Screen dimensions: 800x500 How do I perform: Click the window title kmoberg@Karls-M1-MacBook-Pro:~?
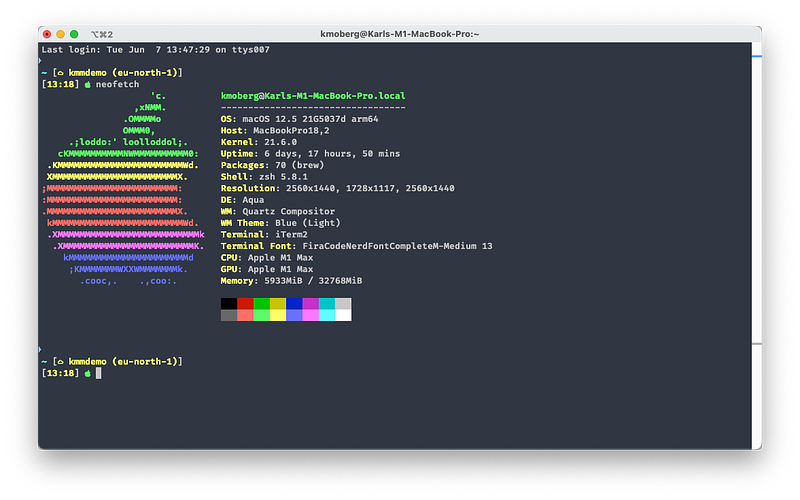(399, 34)
